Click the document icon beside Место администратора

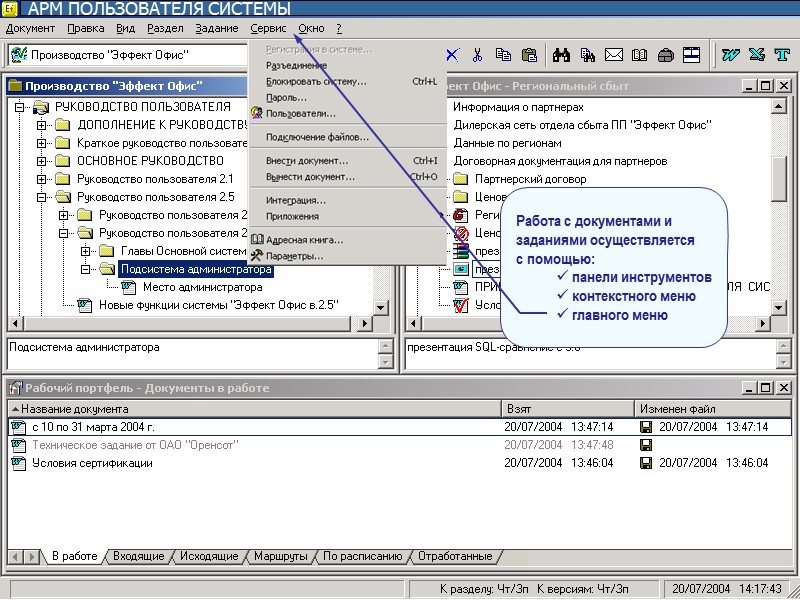[x=129, y=287]
